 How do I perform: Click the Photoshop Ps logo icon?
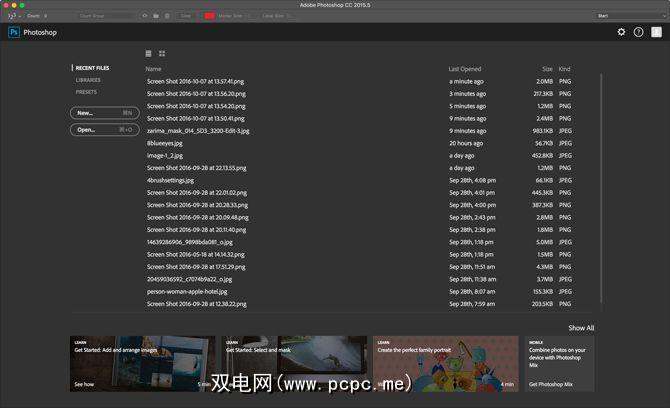[14, 32]
